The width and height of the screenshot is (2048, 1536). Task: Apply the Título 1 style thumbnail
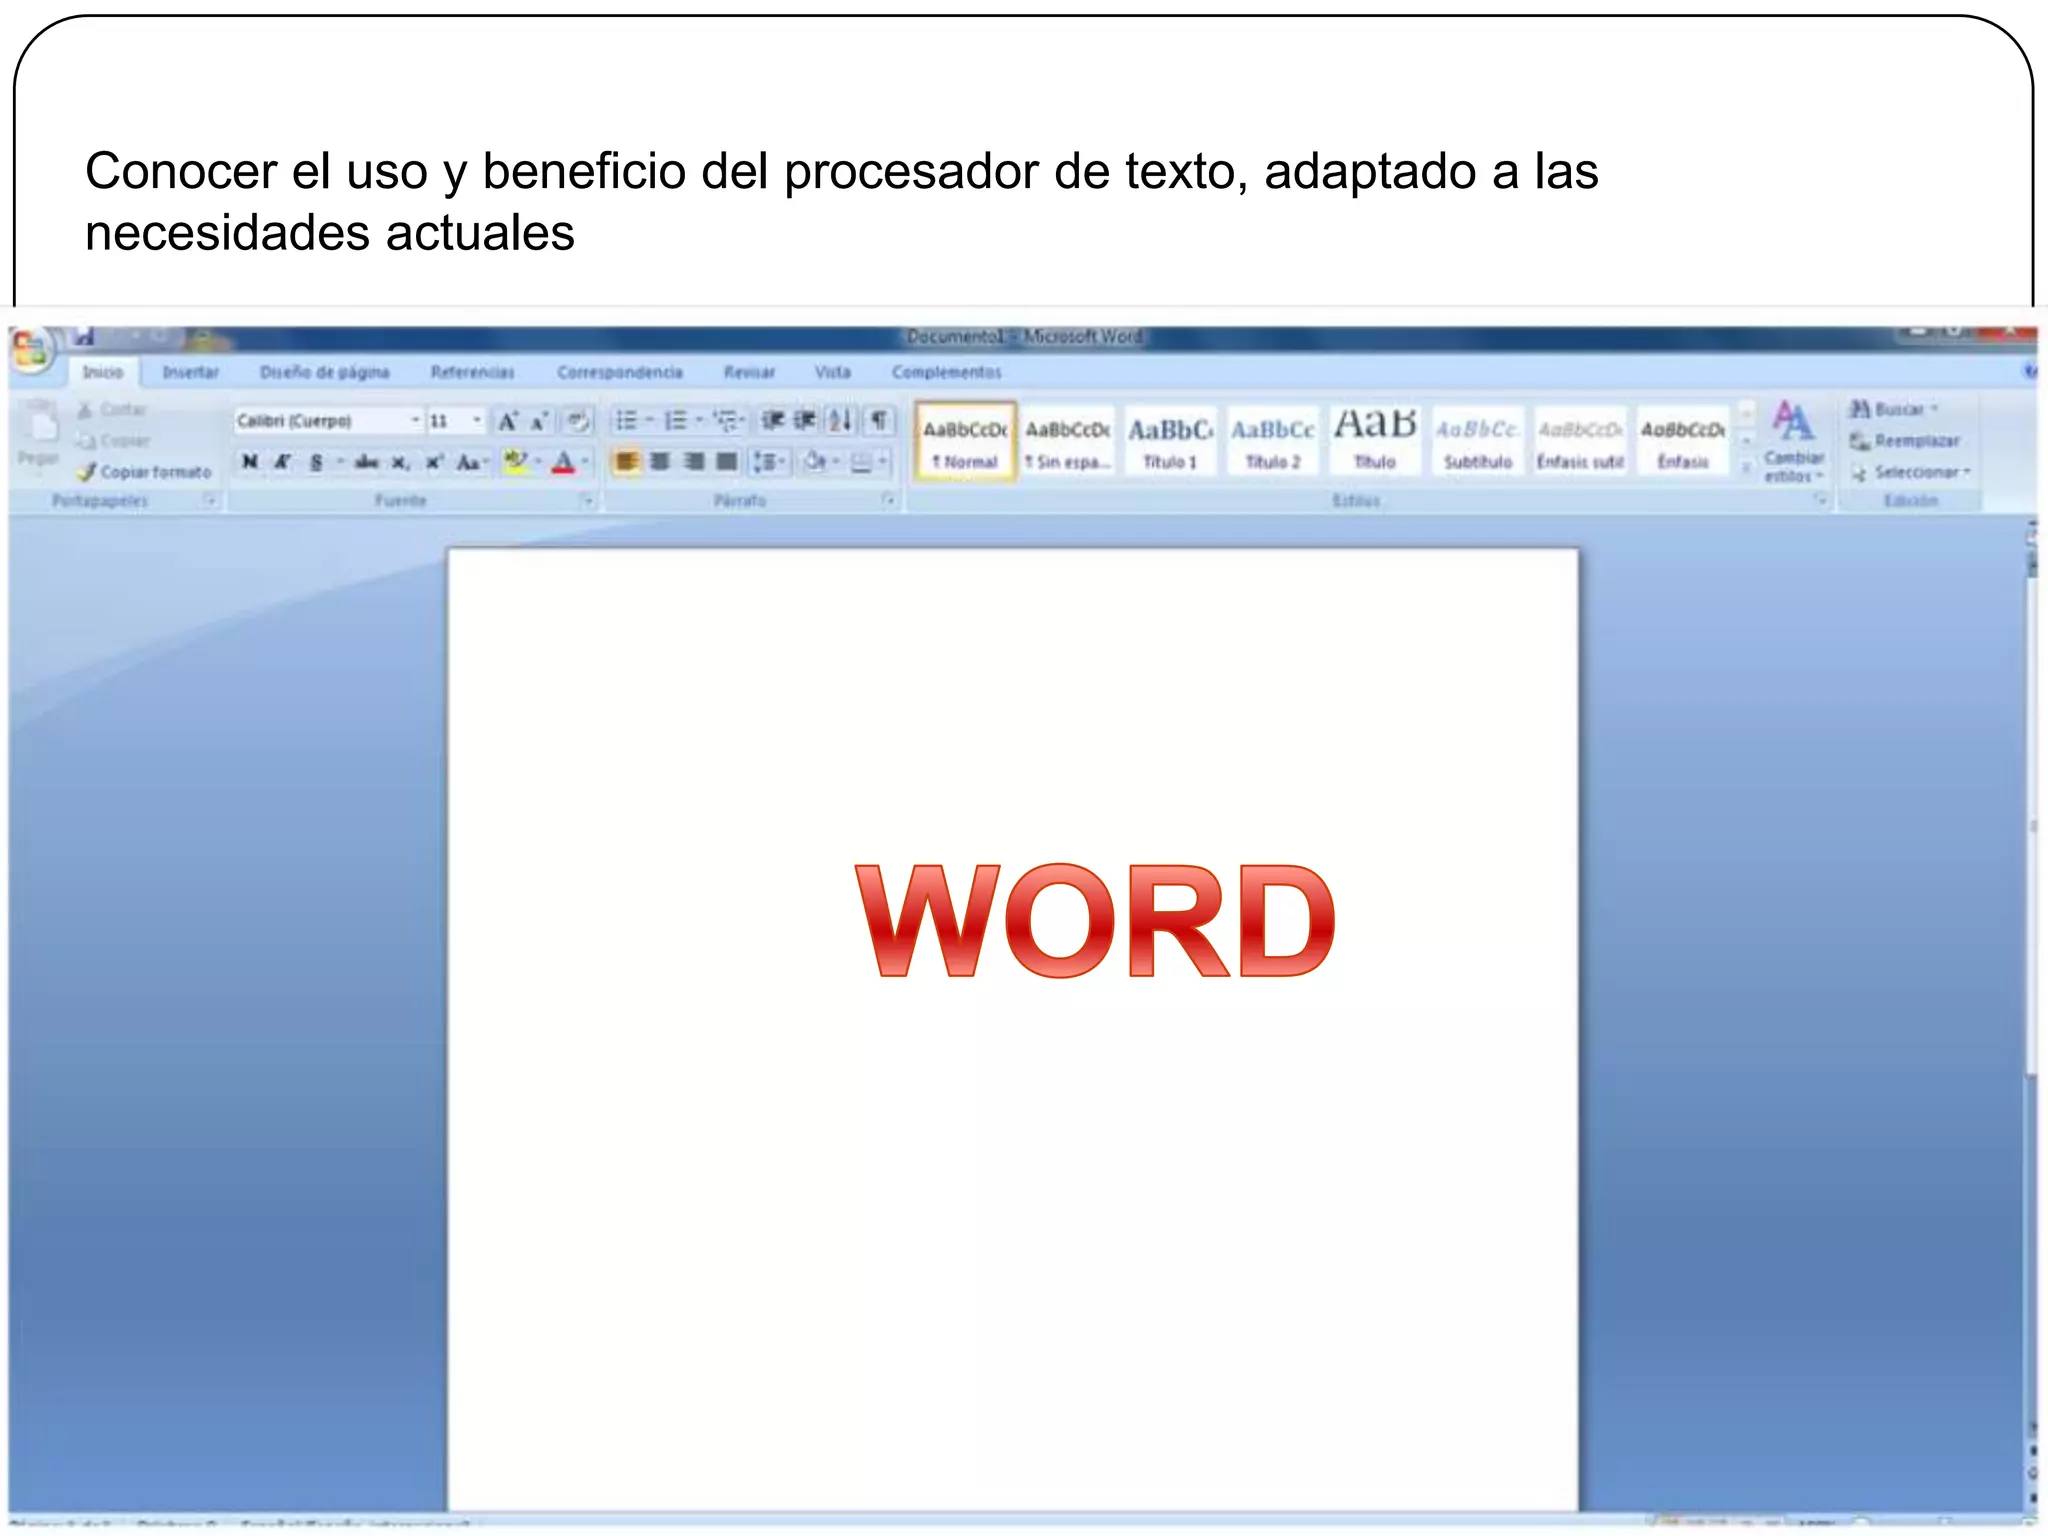point(1170,441)
